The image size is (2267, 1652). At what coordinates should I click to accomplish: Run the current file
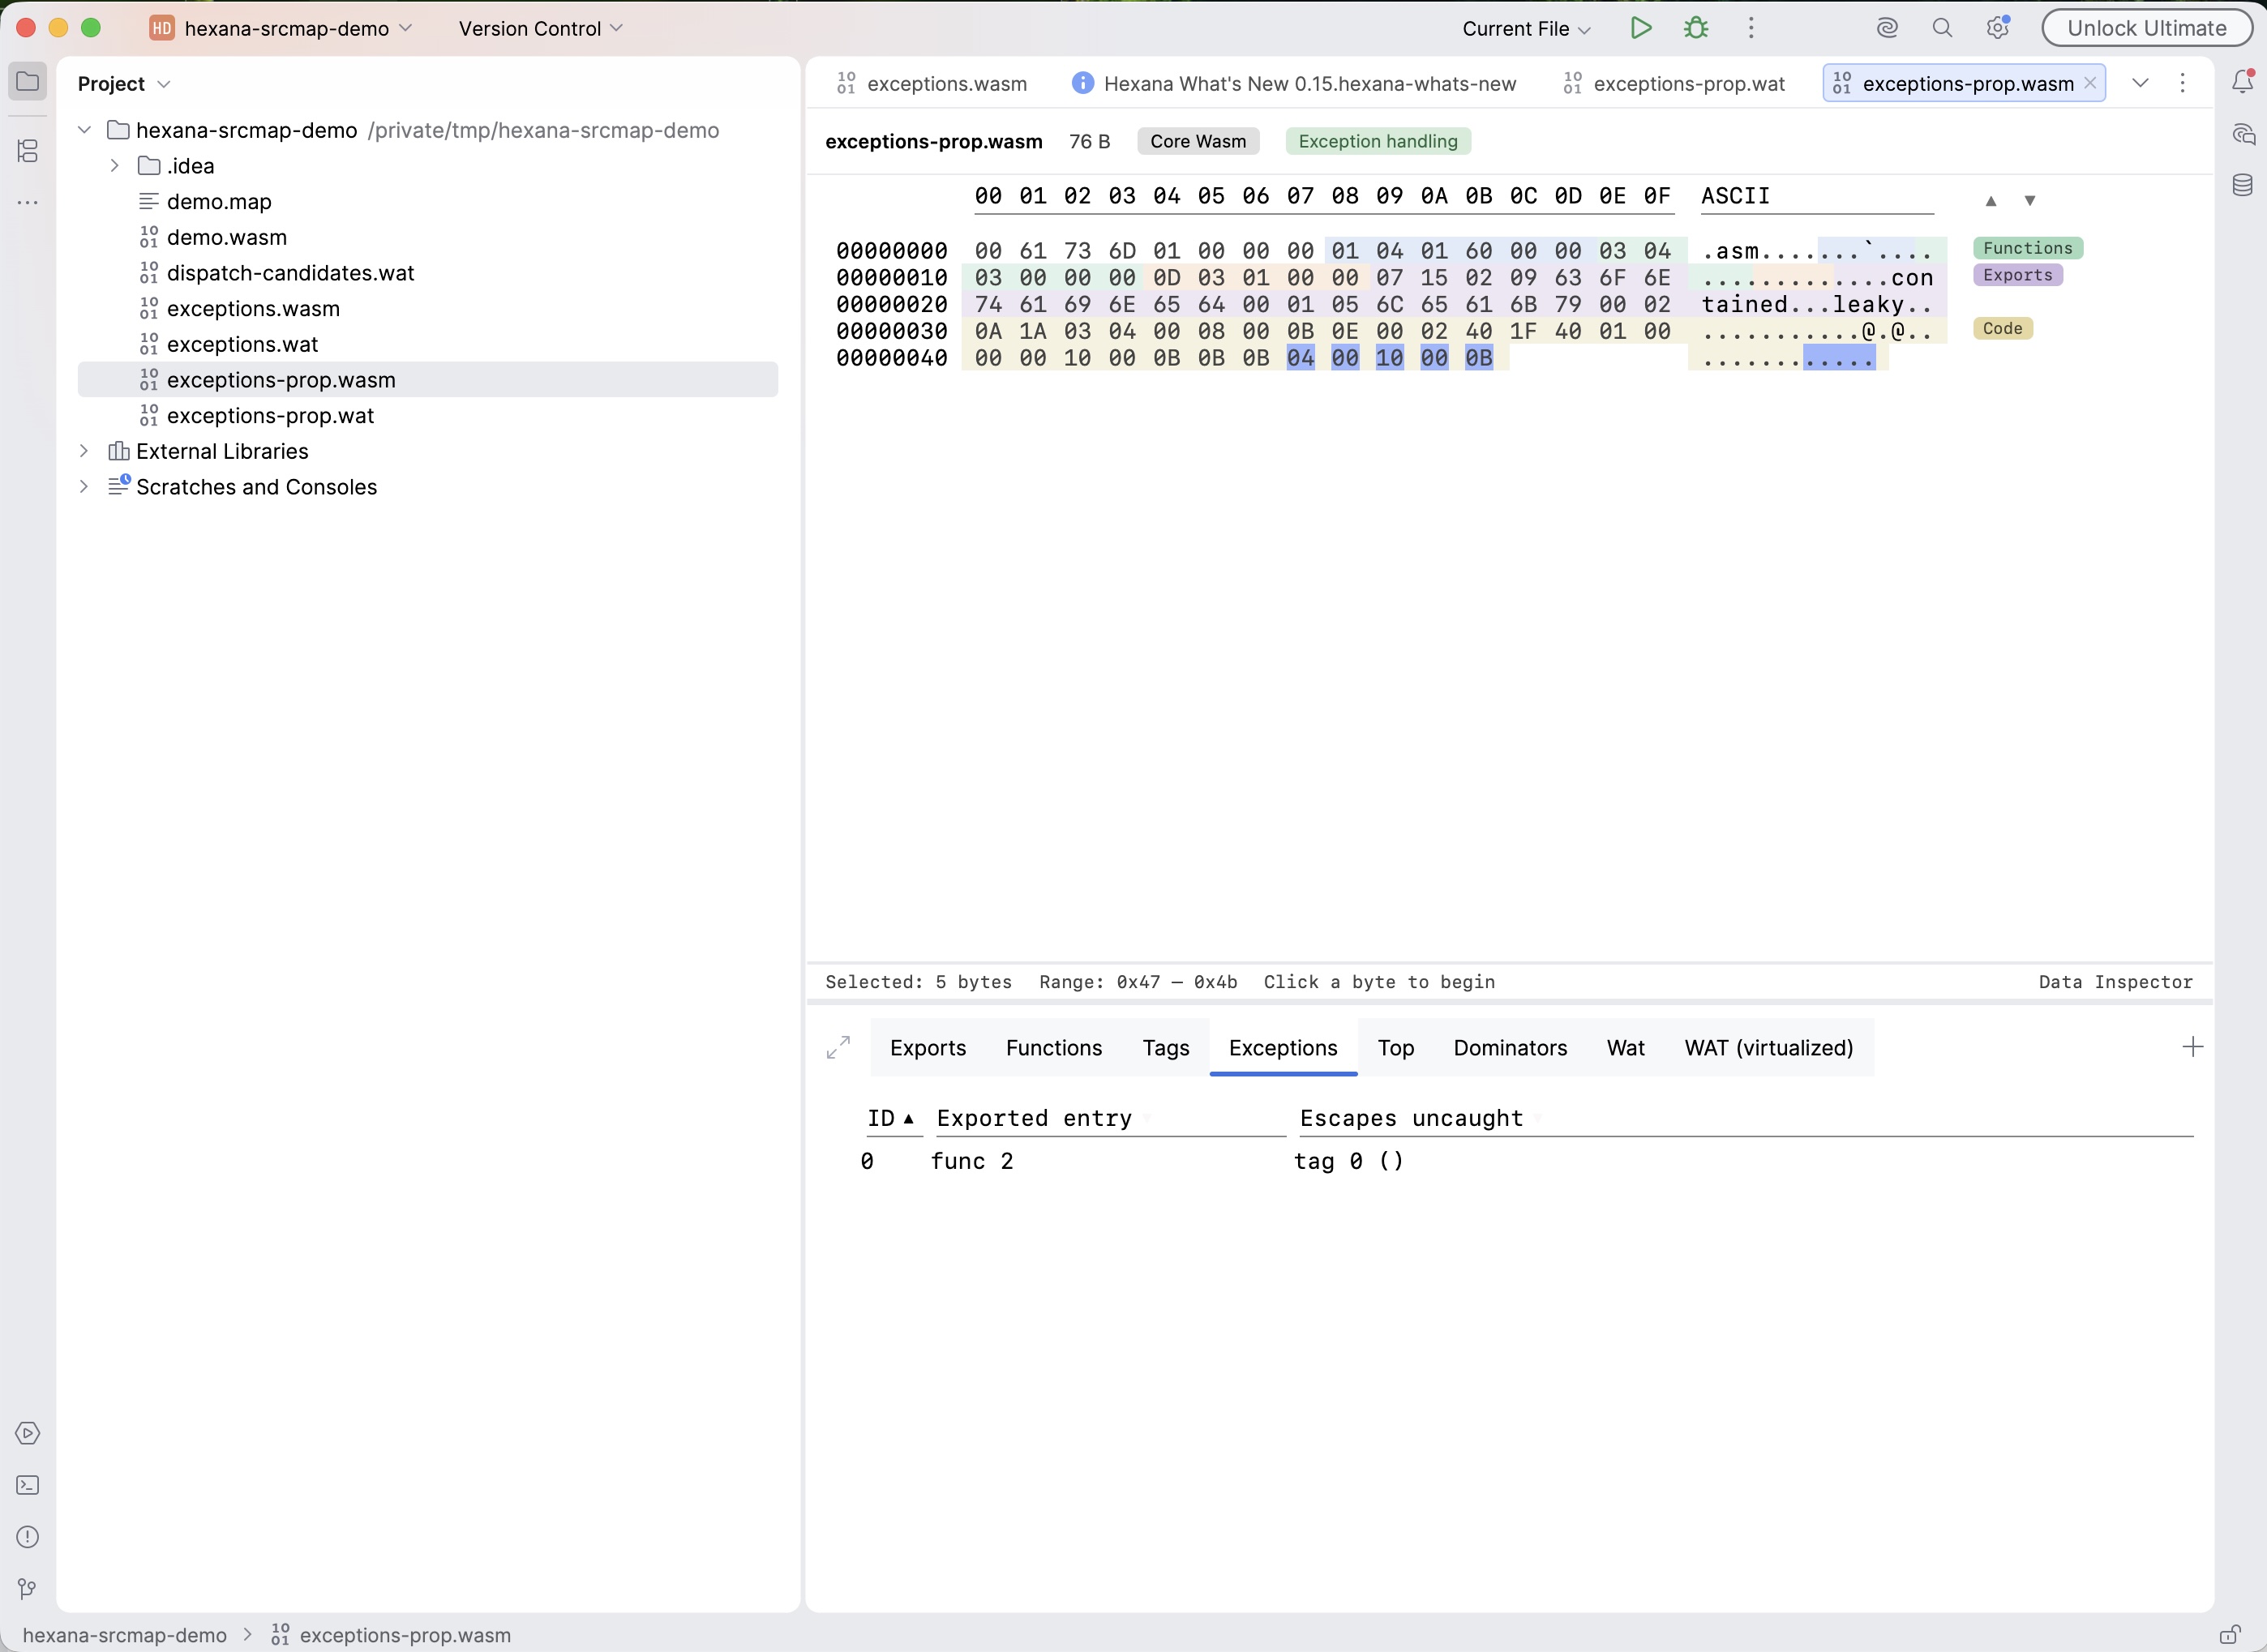pos(1640,28)
